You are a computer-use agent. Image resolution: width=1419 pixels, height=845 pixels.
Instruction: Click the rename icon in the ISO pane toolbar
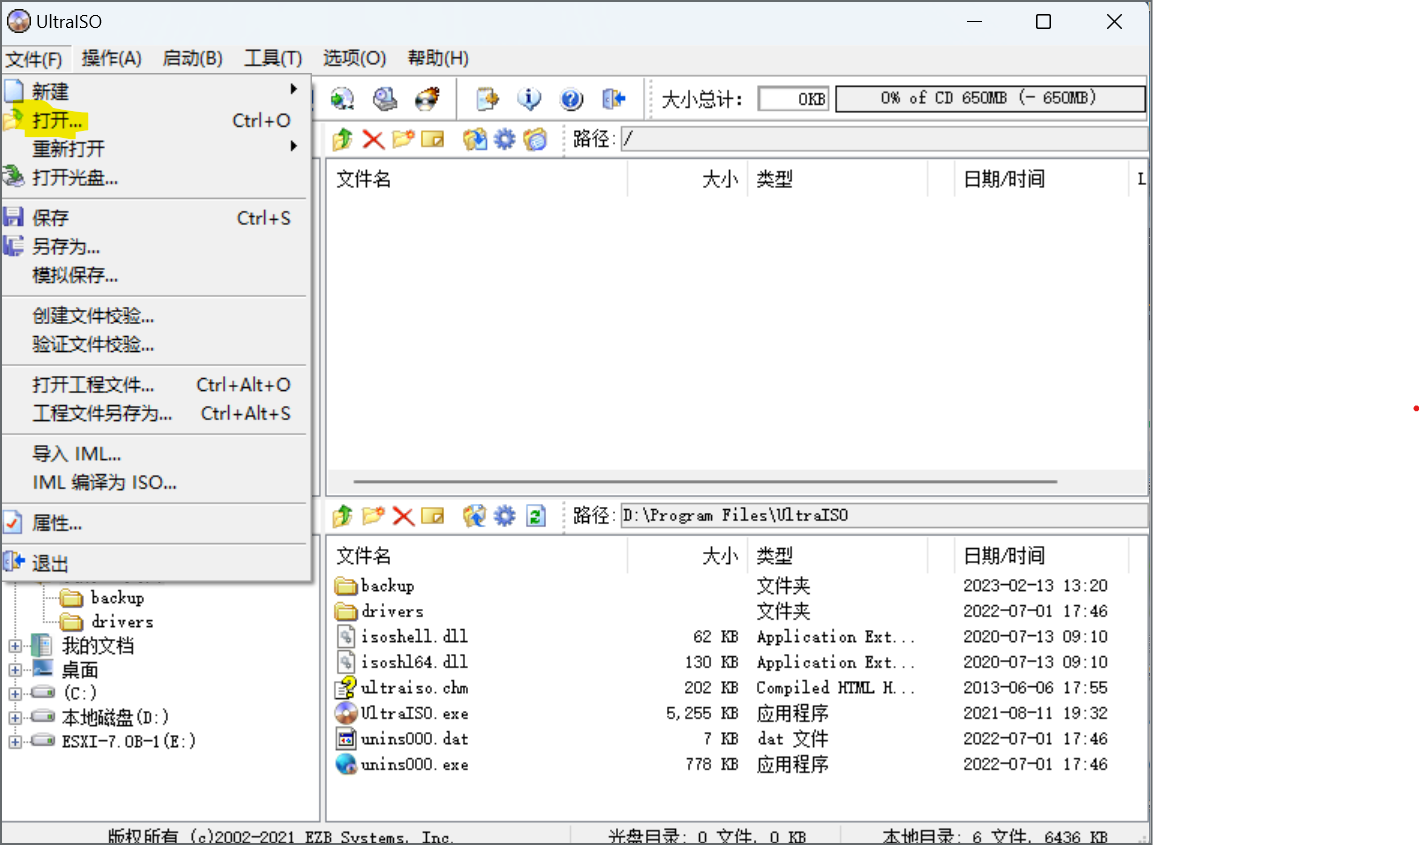click(x=433, y=139)
